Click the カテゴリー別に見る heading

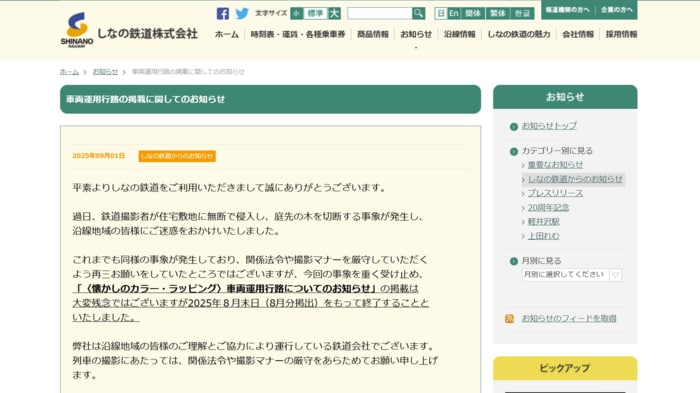pyautogui.click(x=557, y=151)
